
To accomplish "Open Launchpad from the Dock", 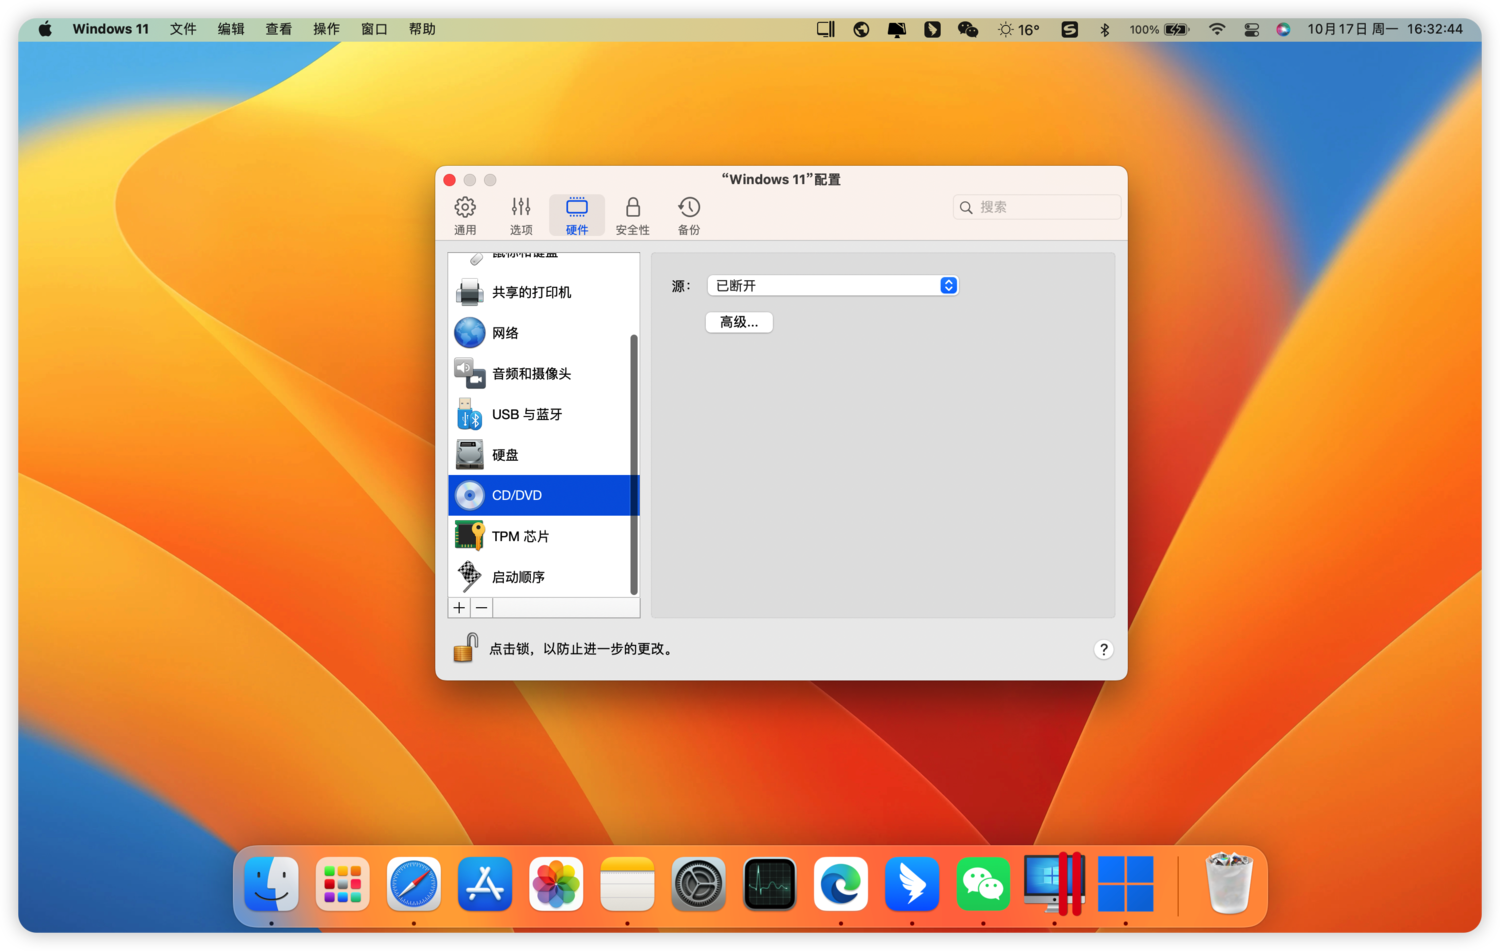I will 342,884.
